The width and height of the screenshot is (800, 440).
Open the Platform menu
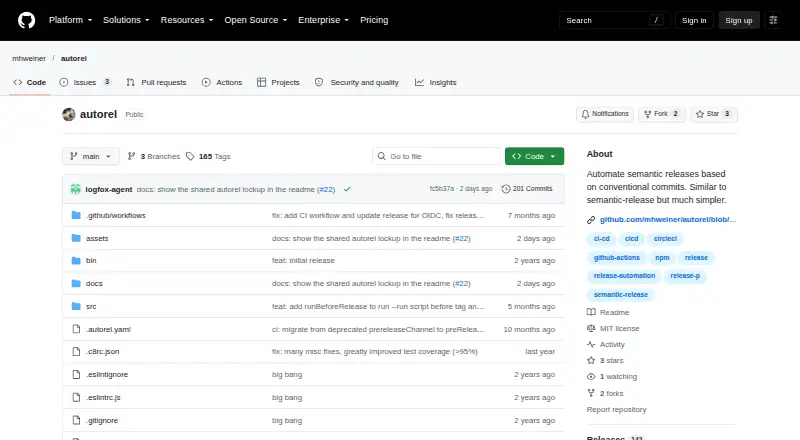point(70,20)
